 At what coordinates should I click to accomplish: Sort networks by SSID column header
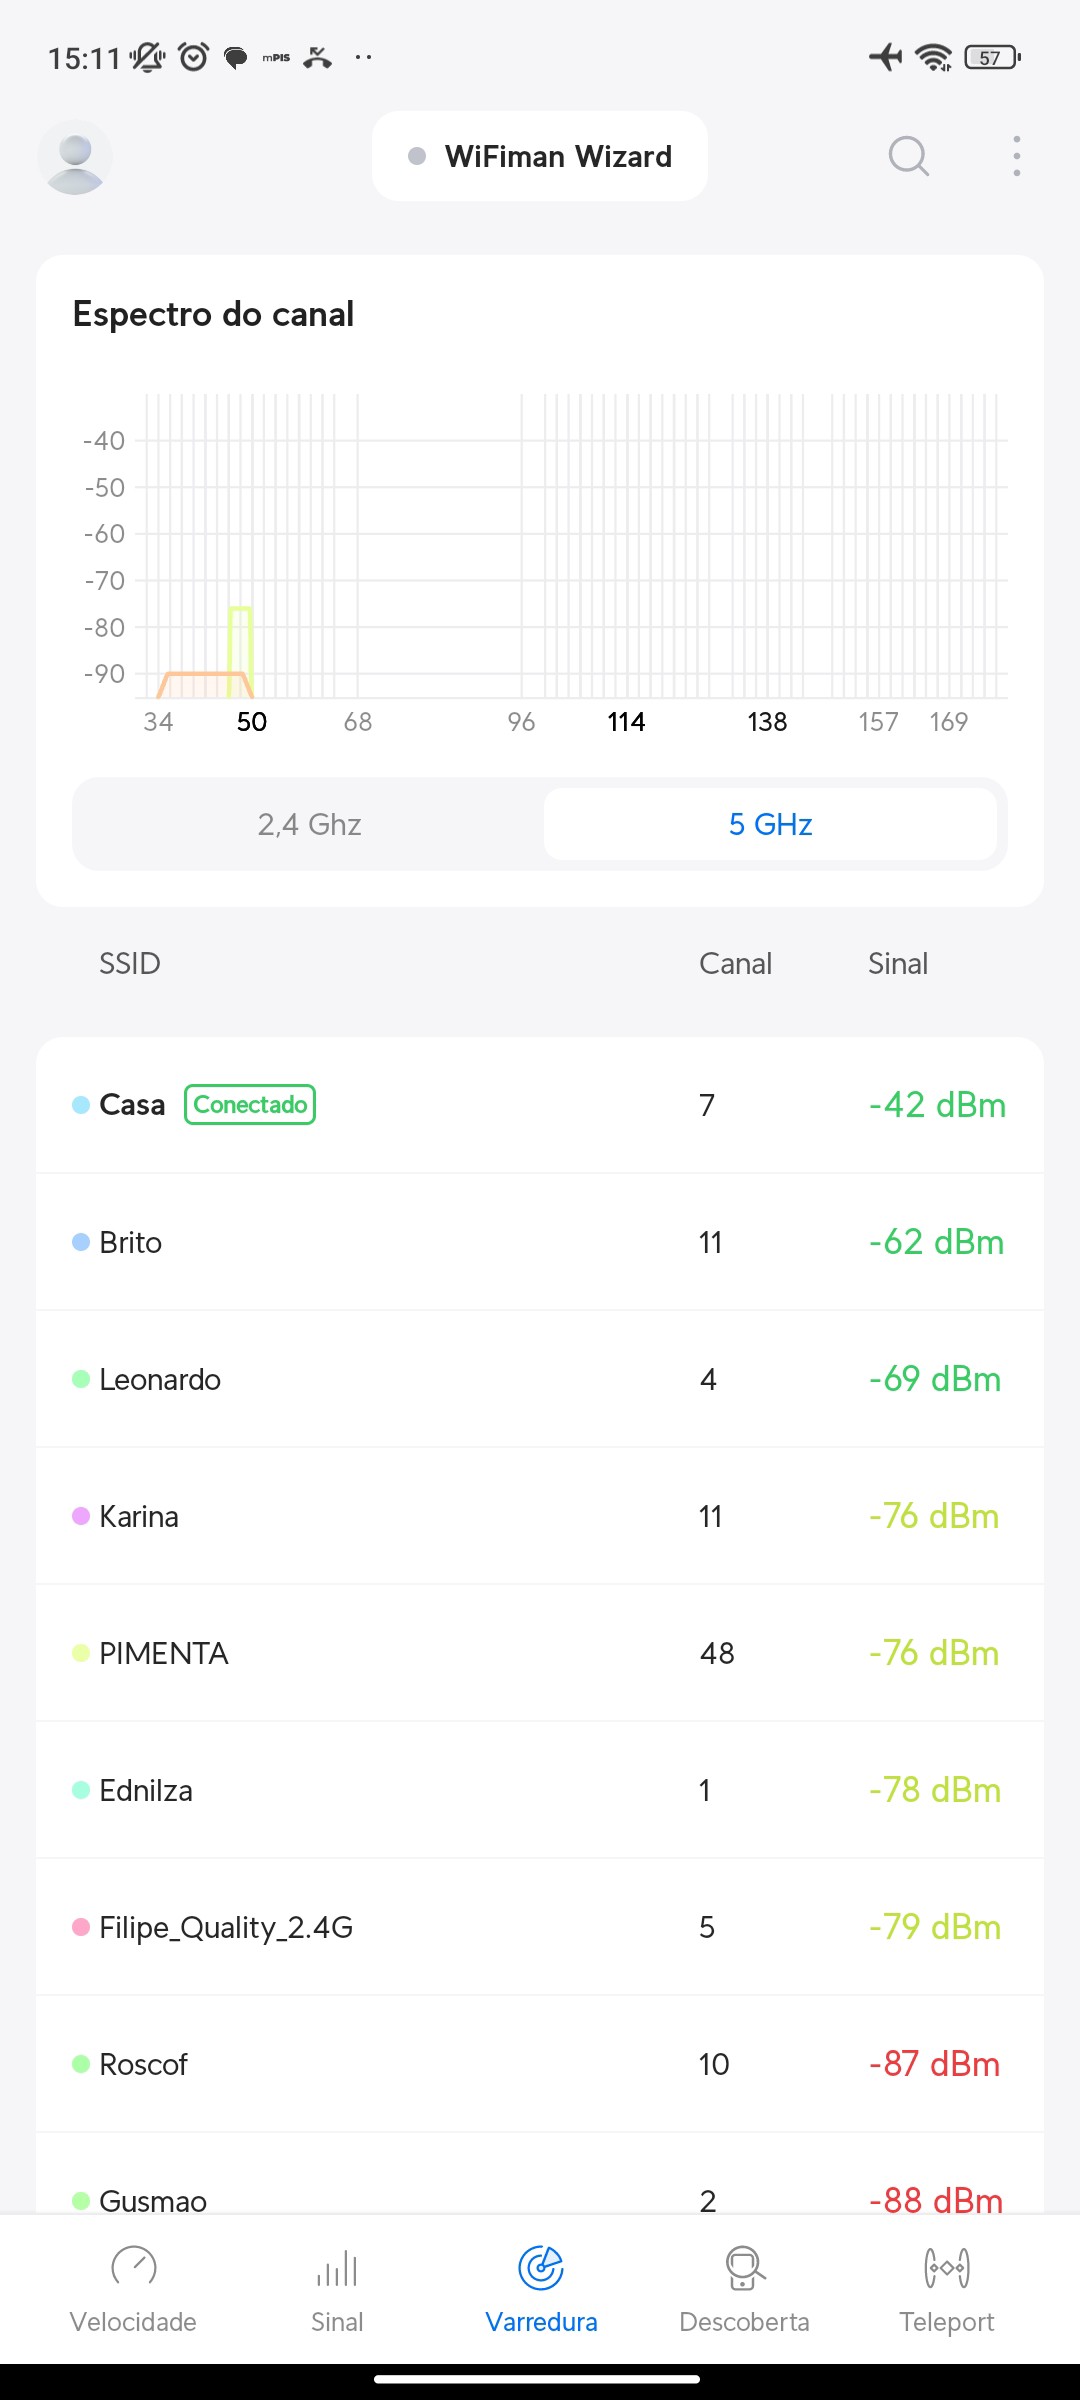pos(130,963)
